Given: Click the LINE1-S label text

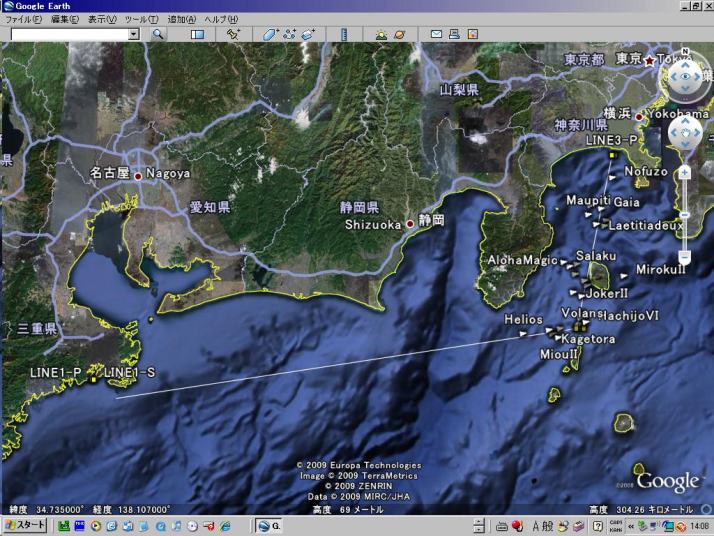Looking at the screenshot, I should coord(130,373).
